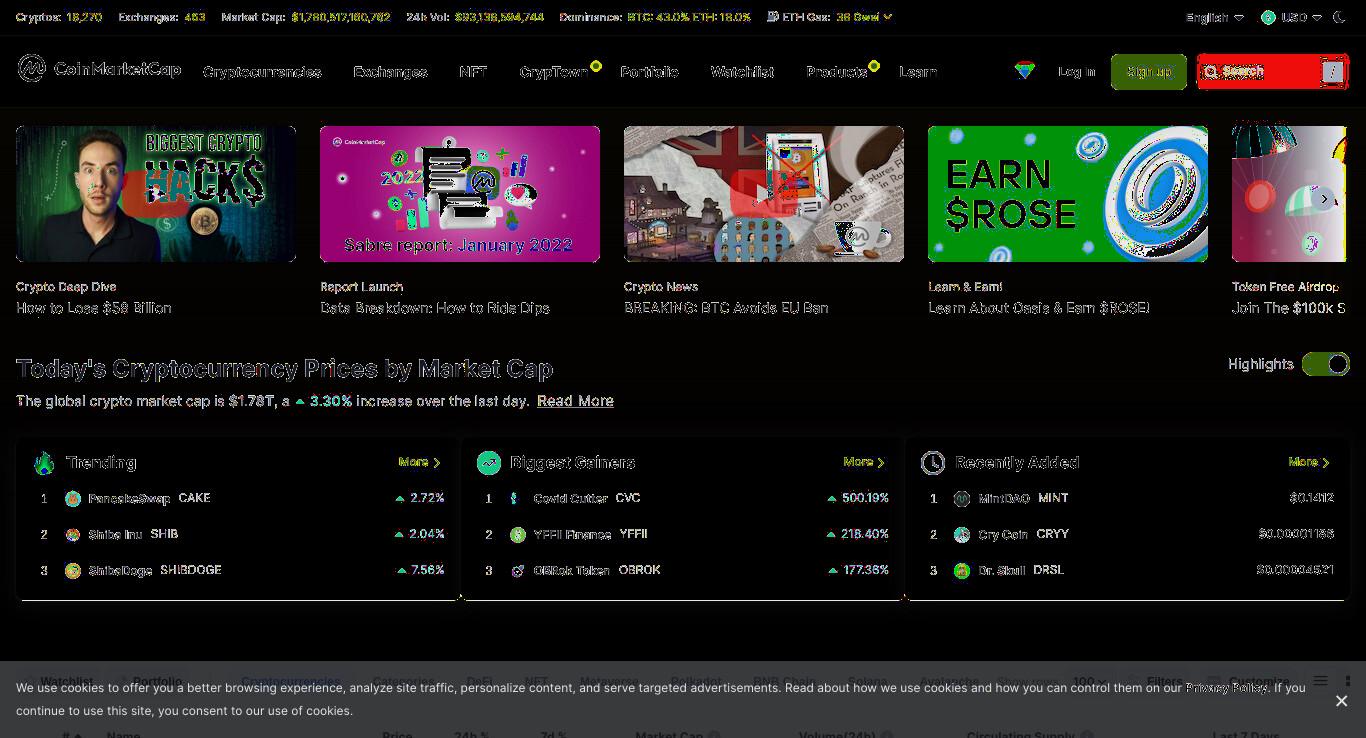Open Data Breakdown: How to Ride Dips
The width and height of the screenshot is (1366, 738).
(435, 308)
